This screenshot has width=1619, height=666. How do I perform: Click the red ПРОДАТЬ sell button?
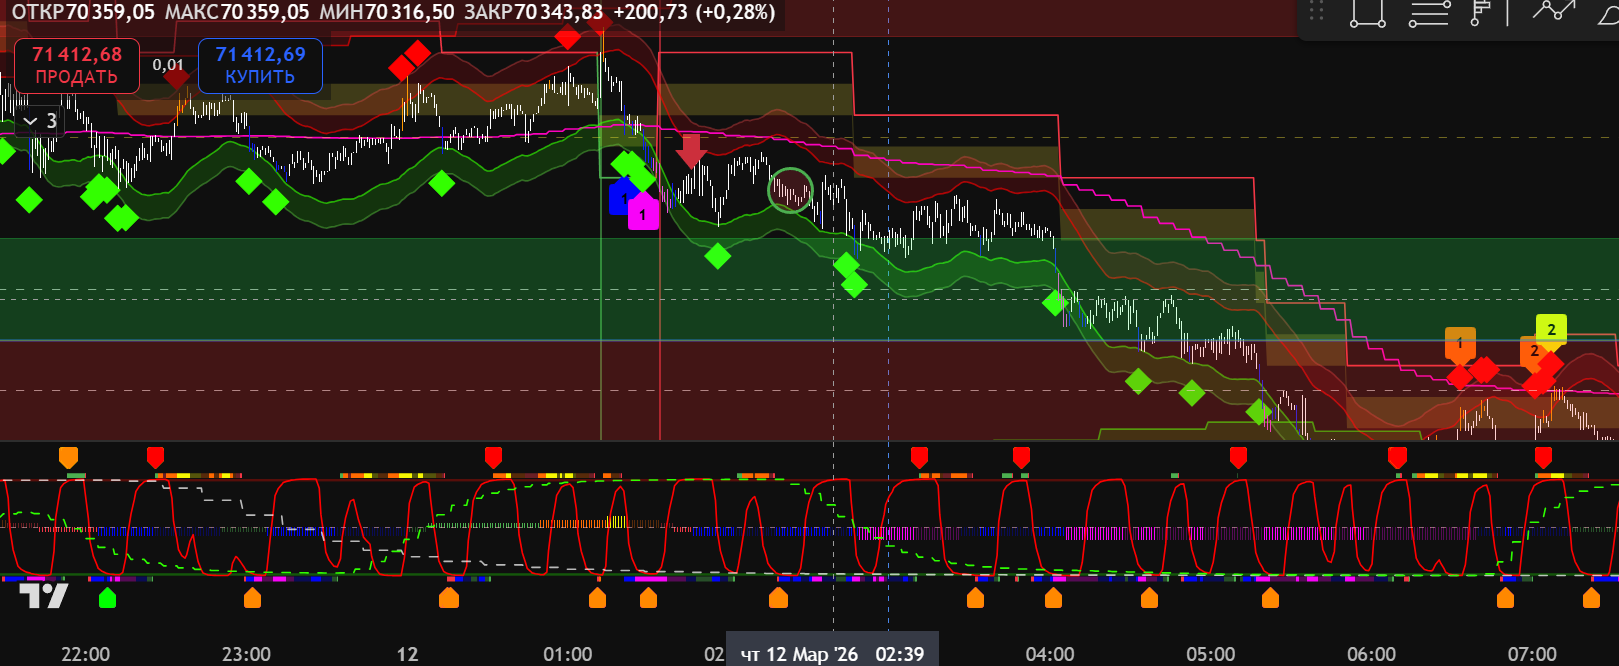(76, 66)
